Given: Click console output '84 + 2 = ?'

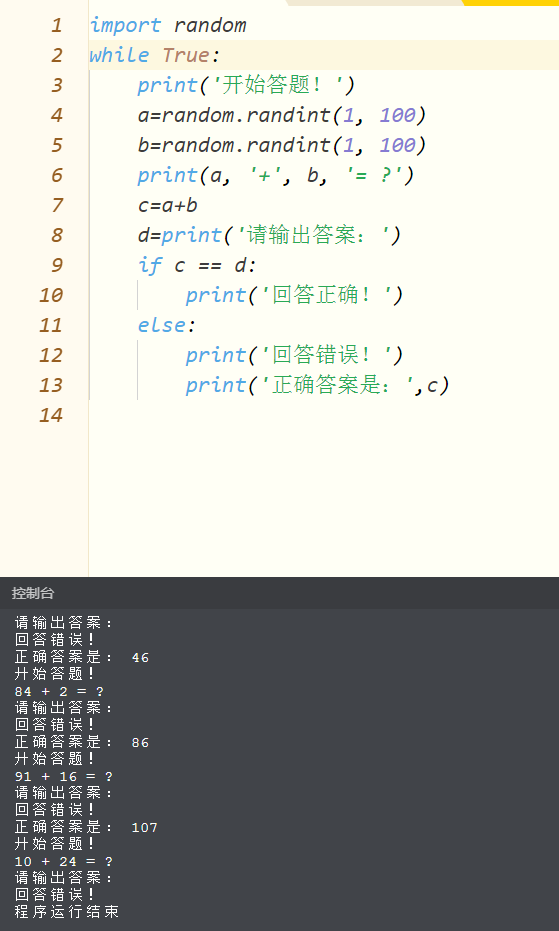Looking at the screenshot, I should [59, 691].
